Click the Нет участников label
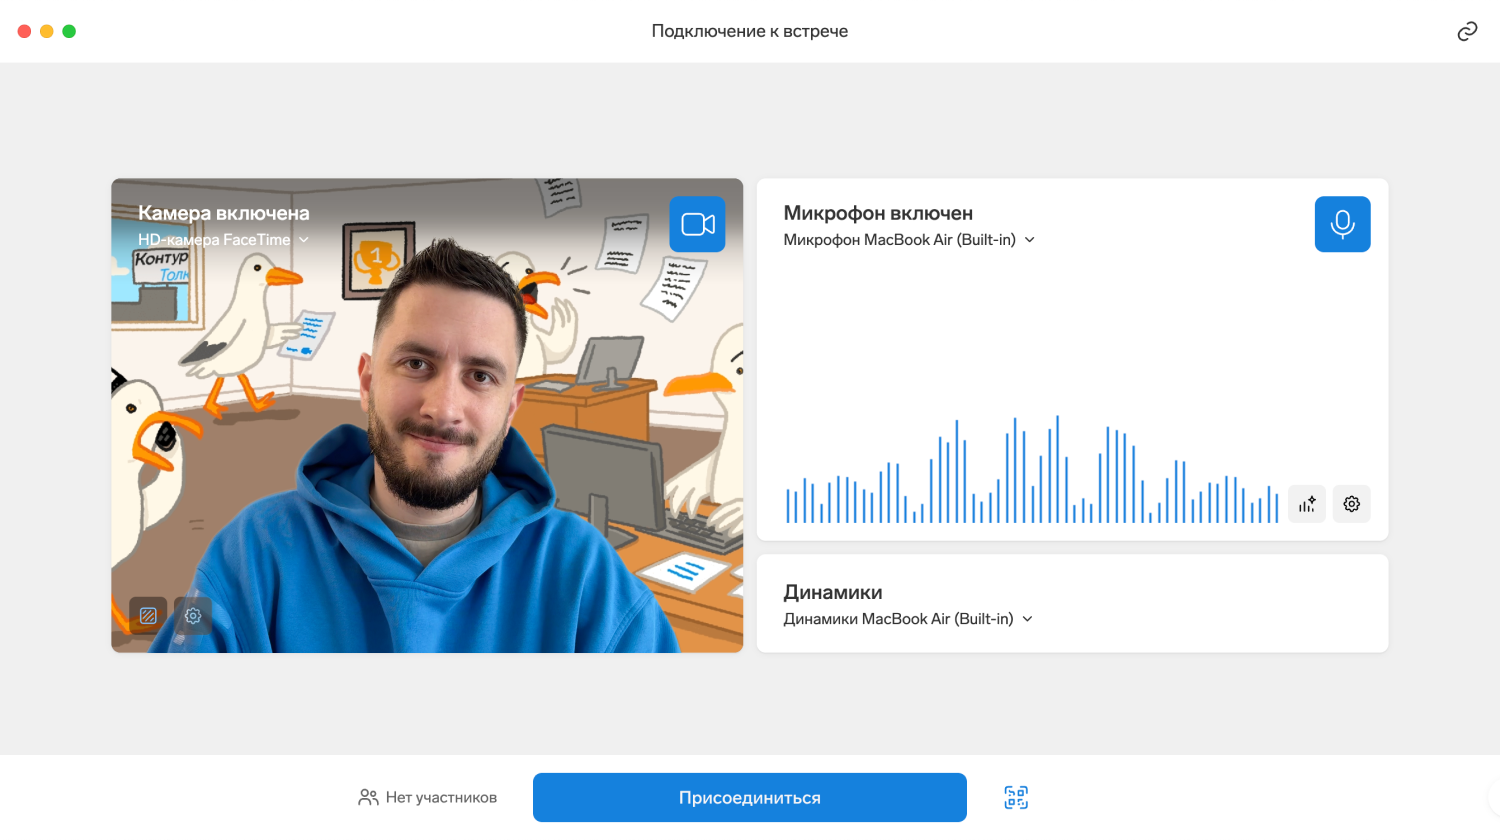The height and width of the screenshot is (840, 1500). click(x=441, y=797)
